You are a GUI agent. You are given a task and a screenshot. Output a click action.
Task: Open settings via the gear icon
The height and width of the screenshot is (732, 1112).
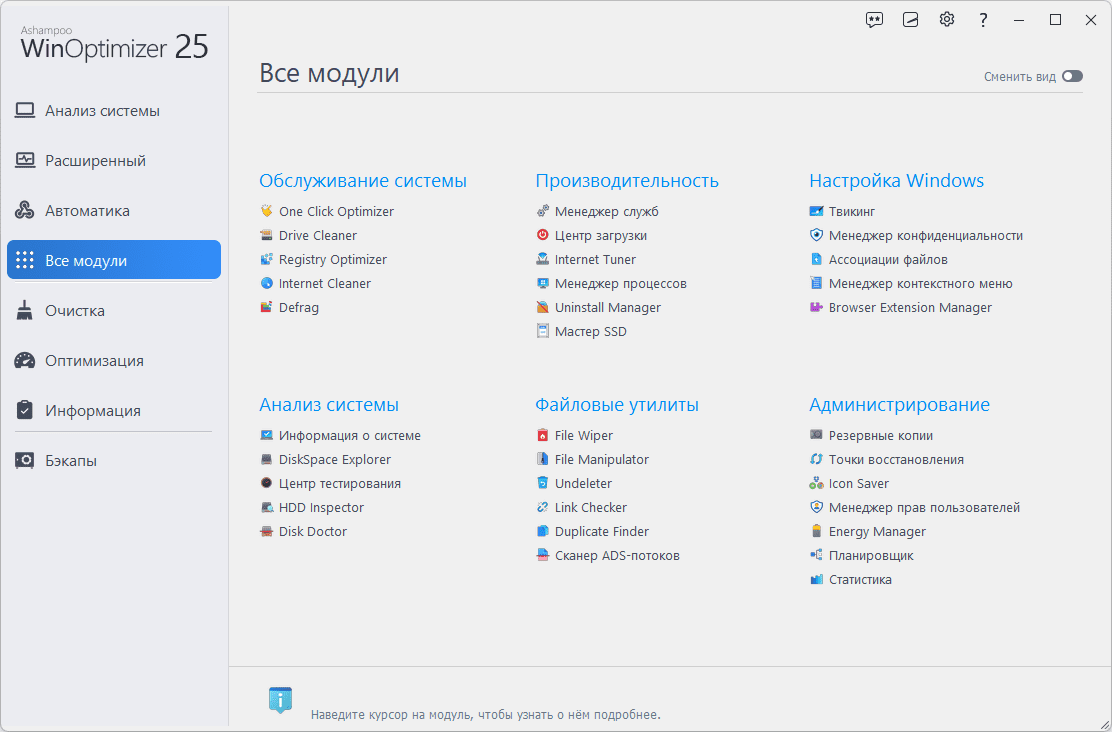click(x=947, y=20)
